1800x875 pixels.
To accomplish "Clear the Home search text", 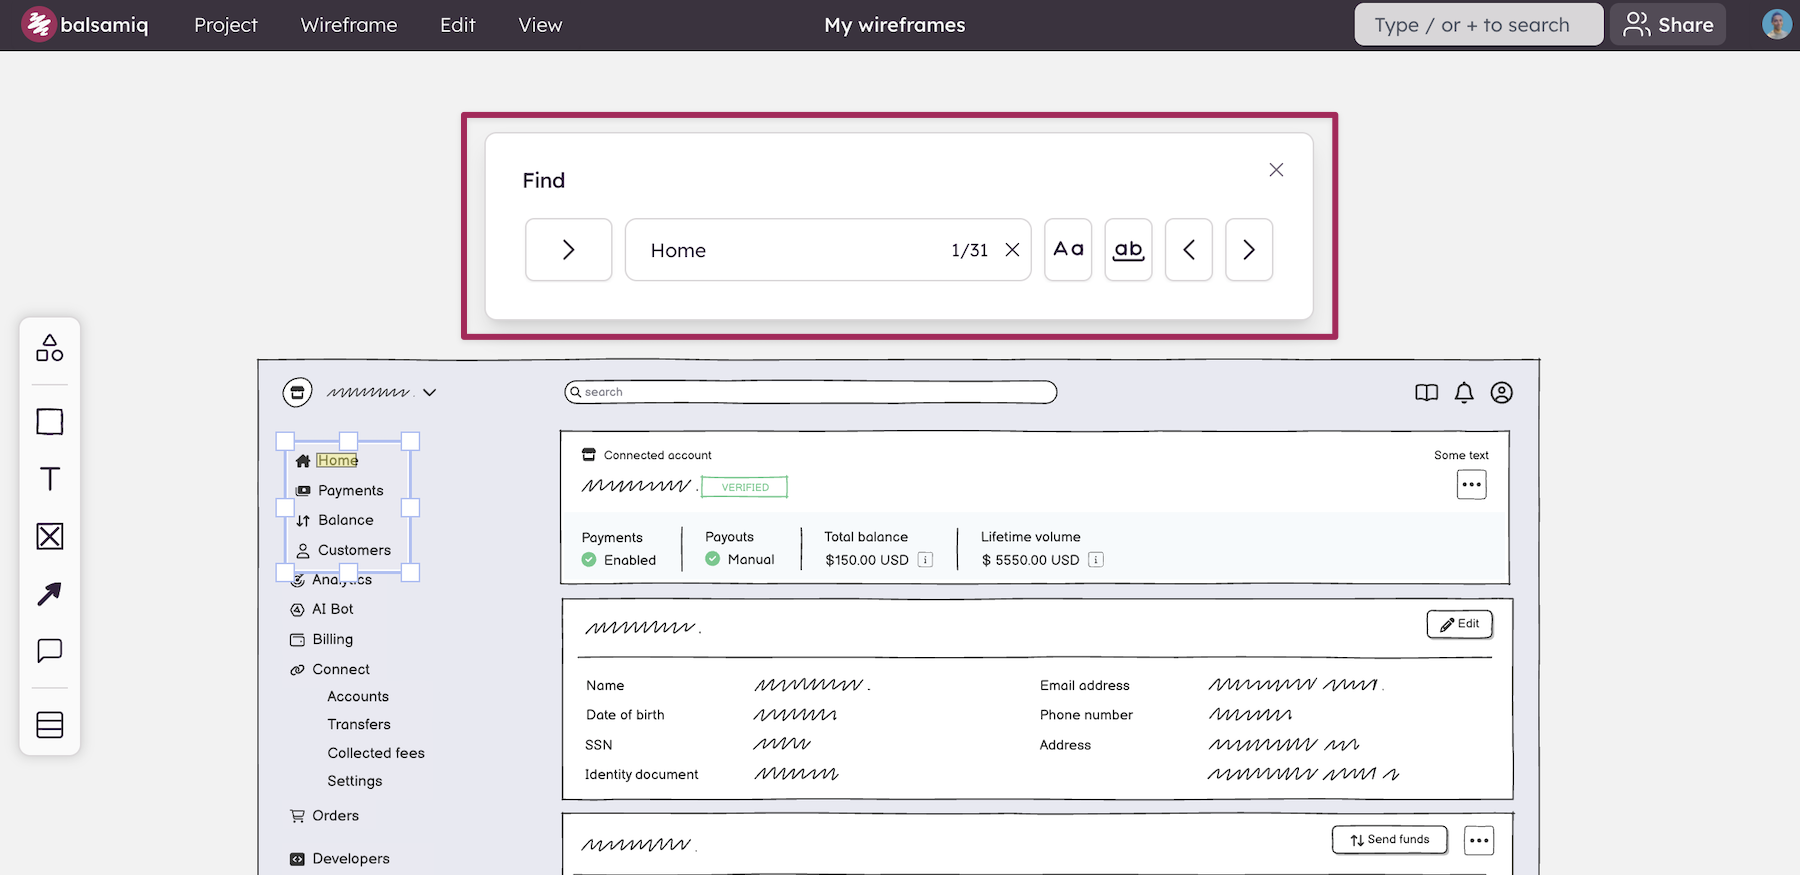I will (x=1012, y=250).
